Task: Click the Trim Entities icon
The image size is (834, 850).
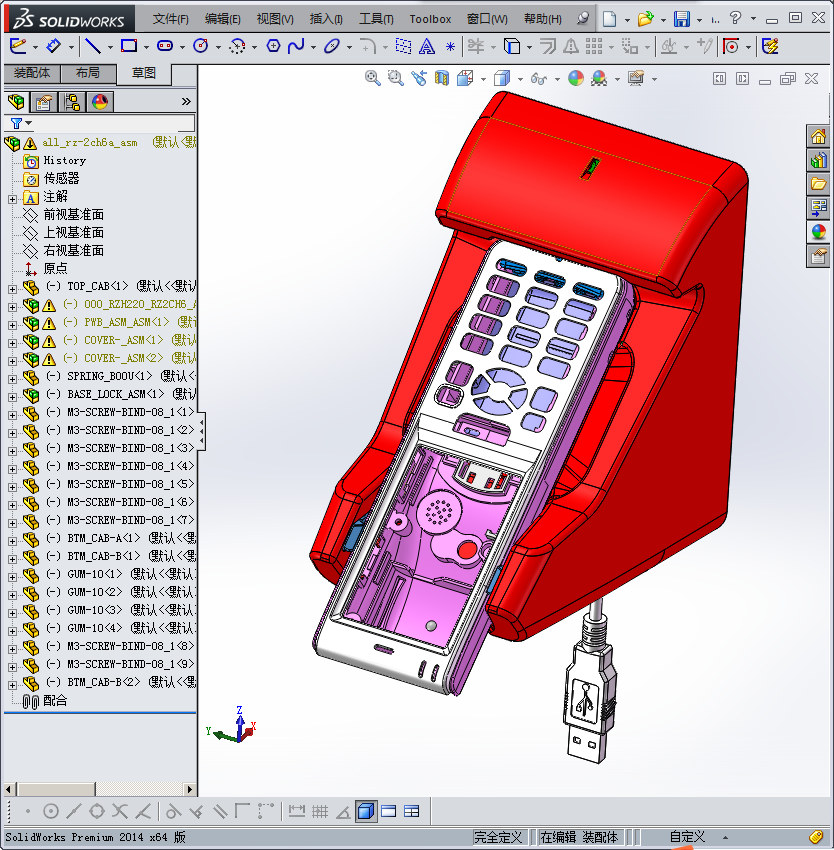Action: [x=476, y=47]
